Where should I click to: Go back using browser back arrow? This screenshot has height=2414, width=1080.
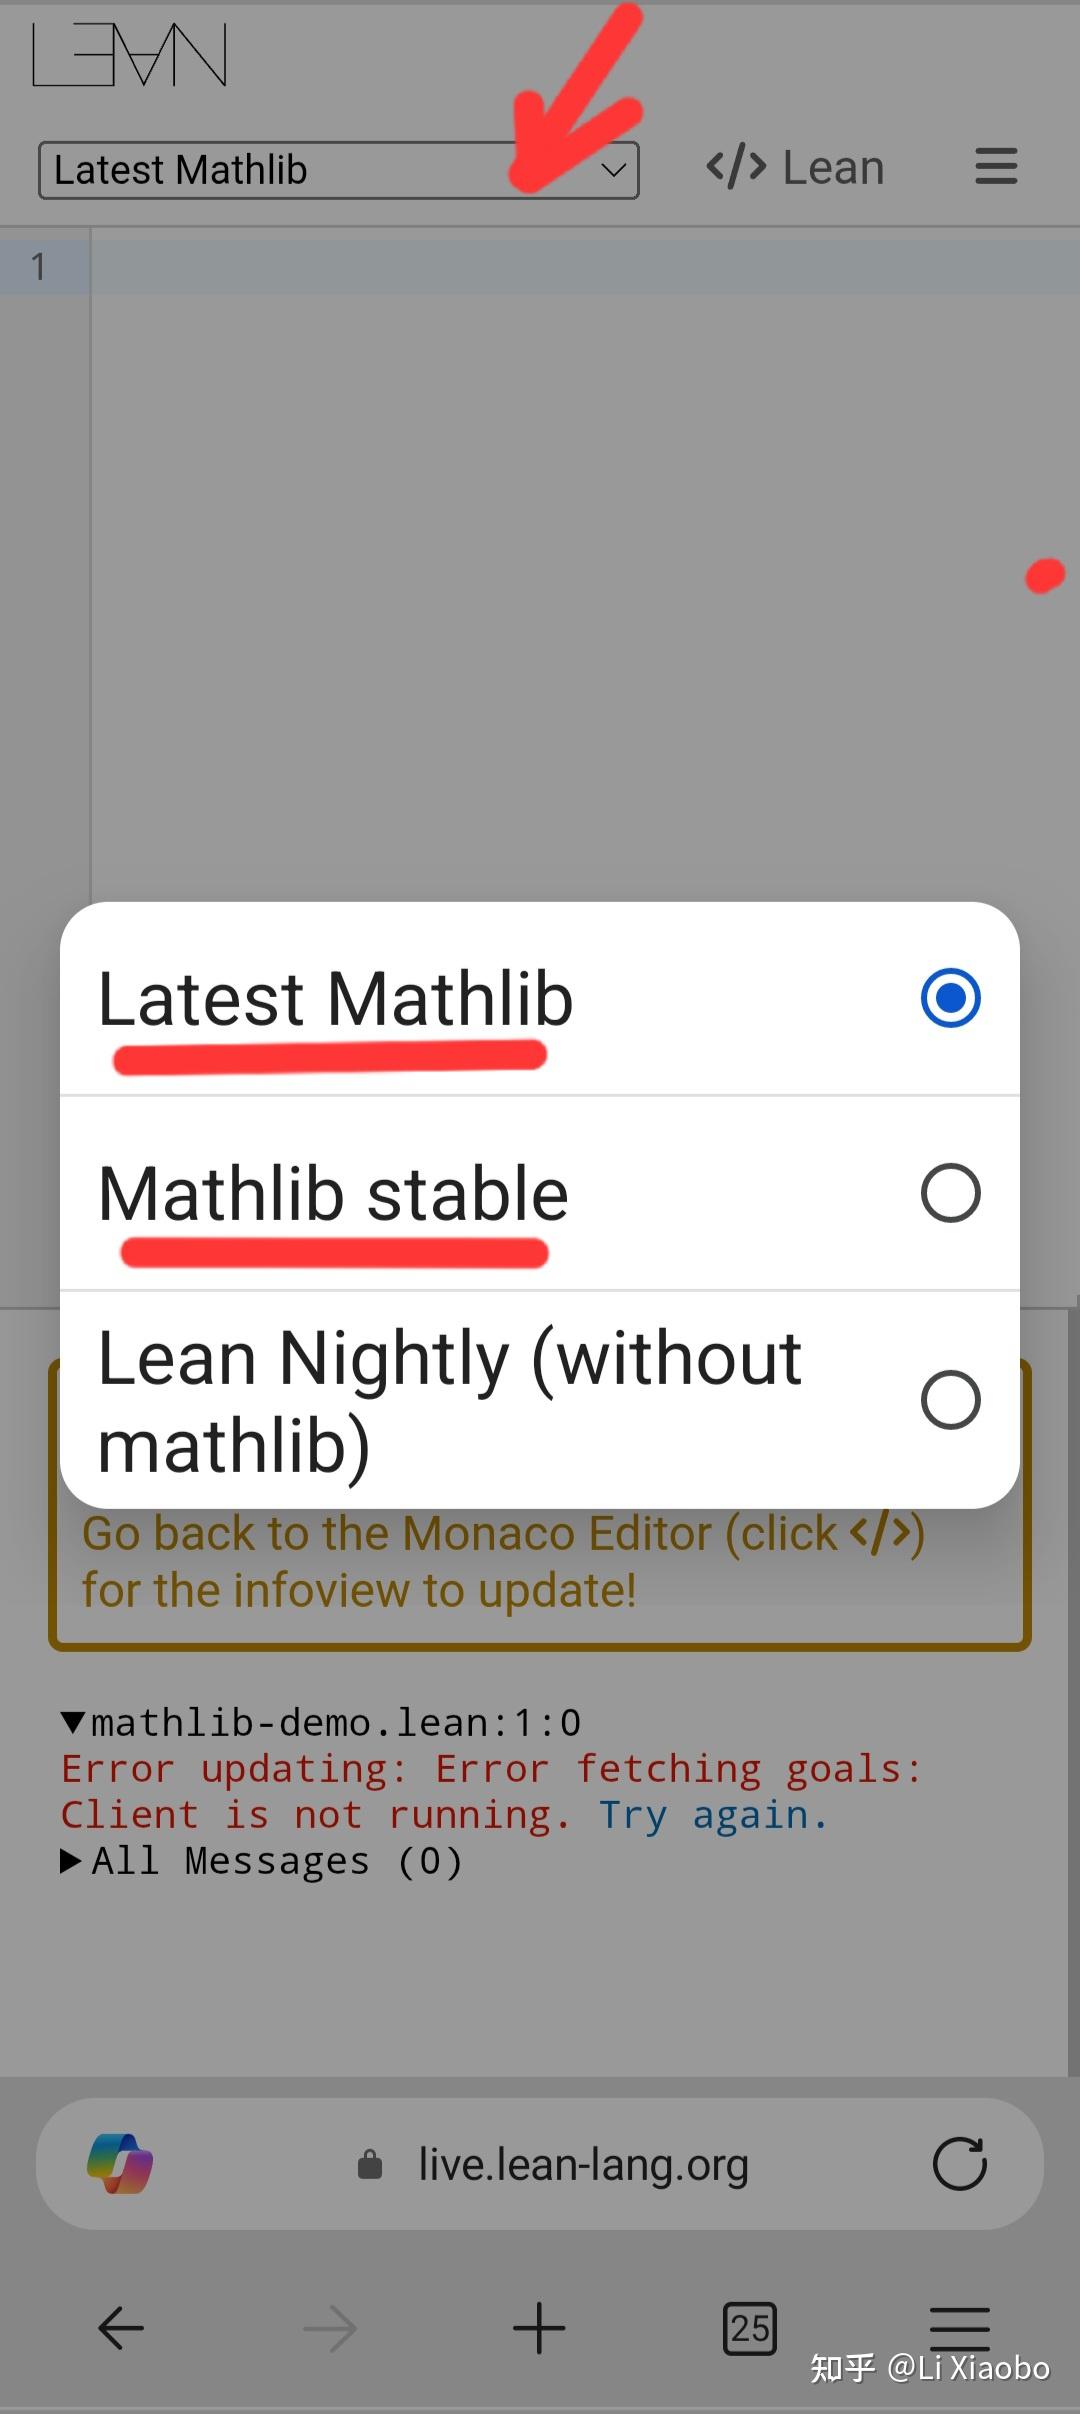[121, 2328]
